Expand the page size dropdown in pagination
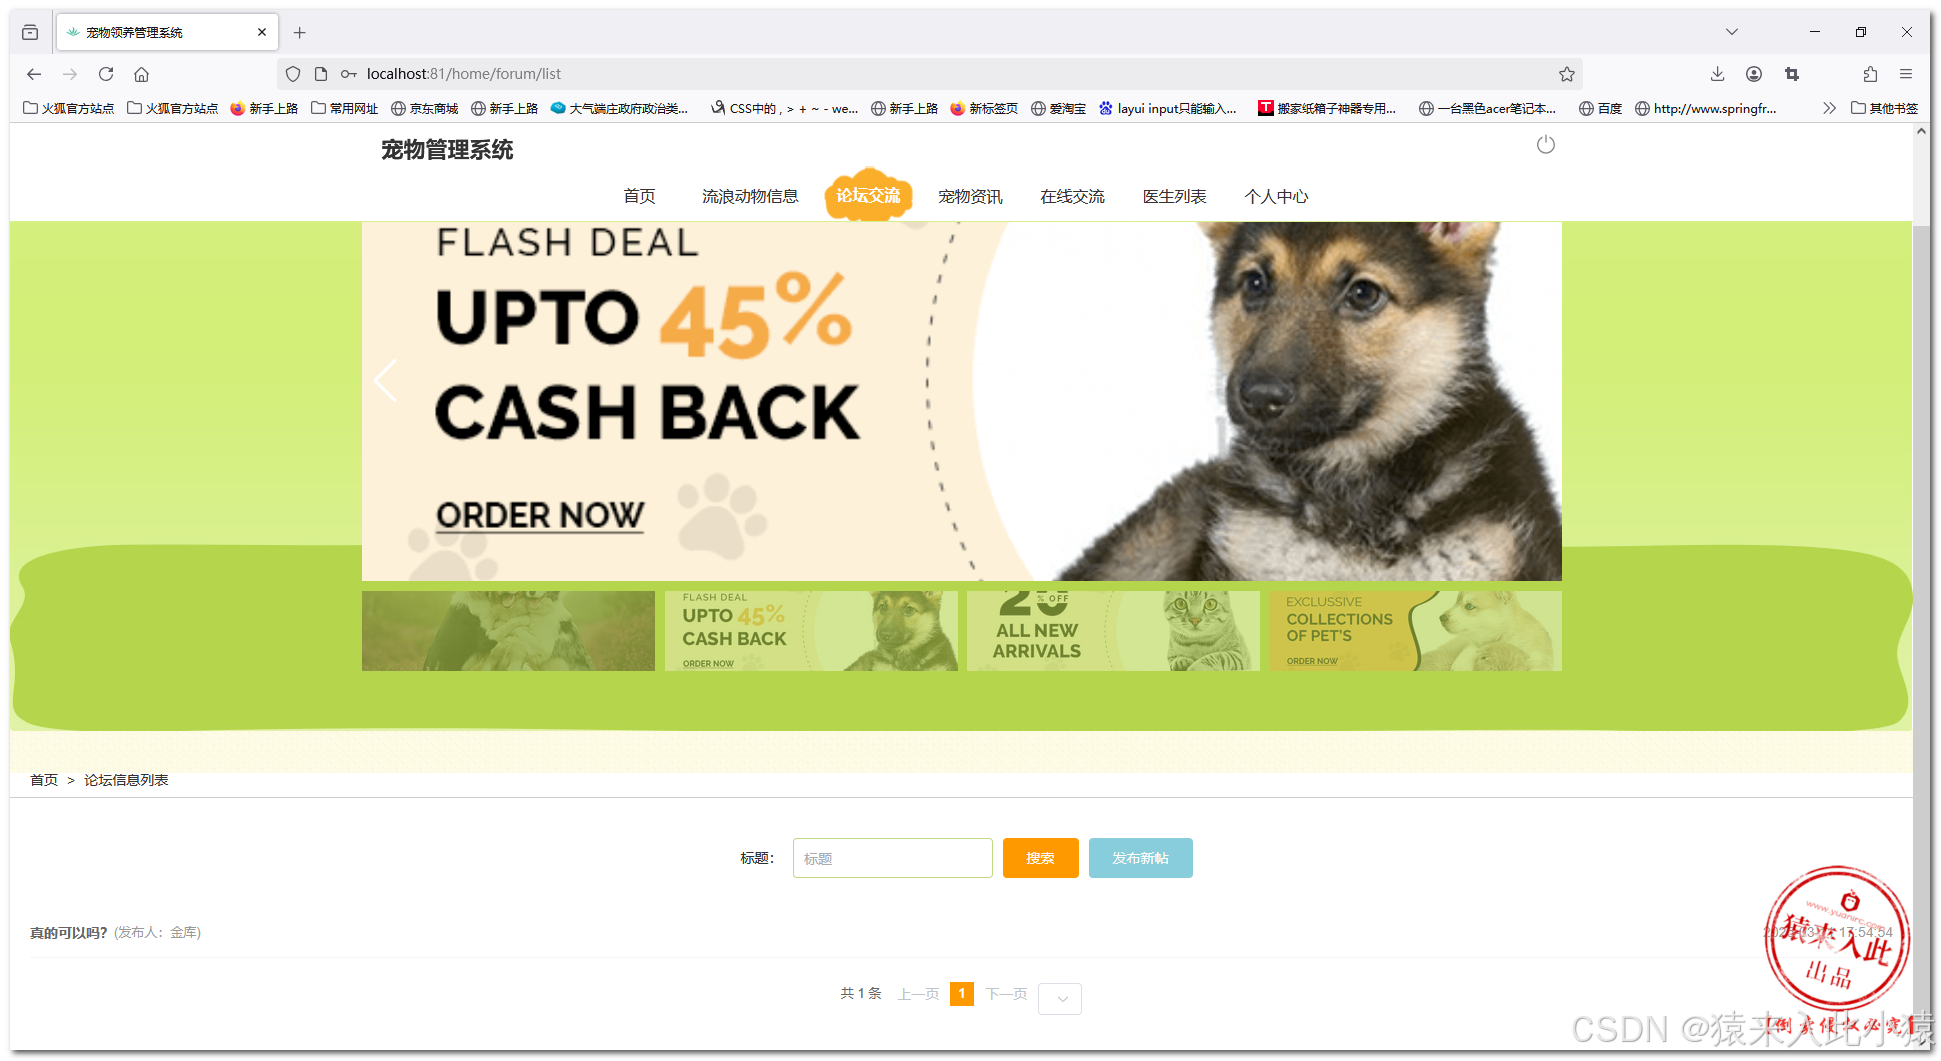The image size is (1941, 1061). 1060,998
